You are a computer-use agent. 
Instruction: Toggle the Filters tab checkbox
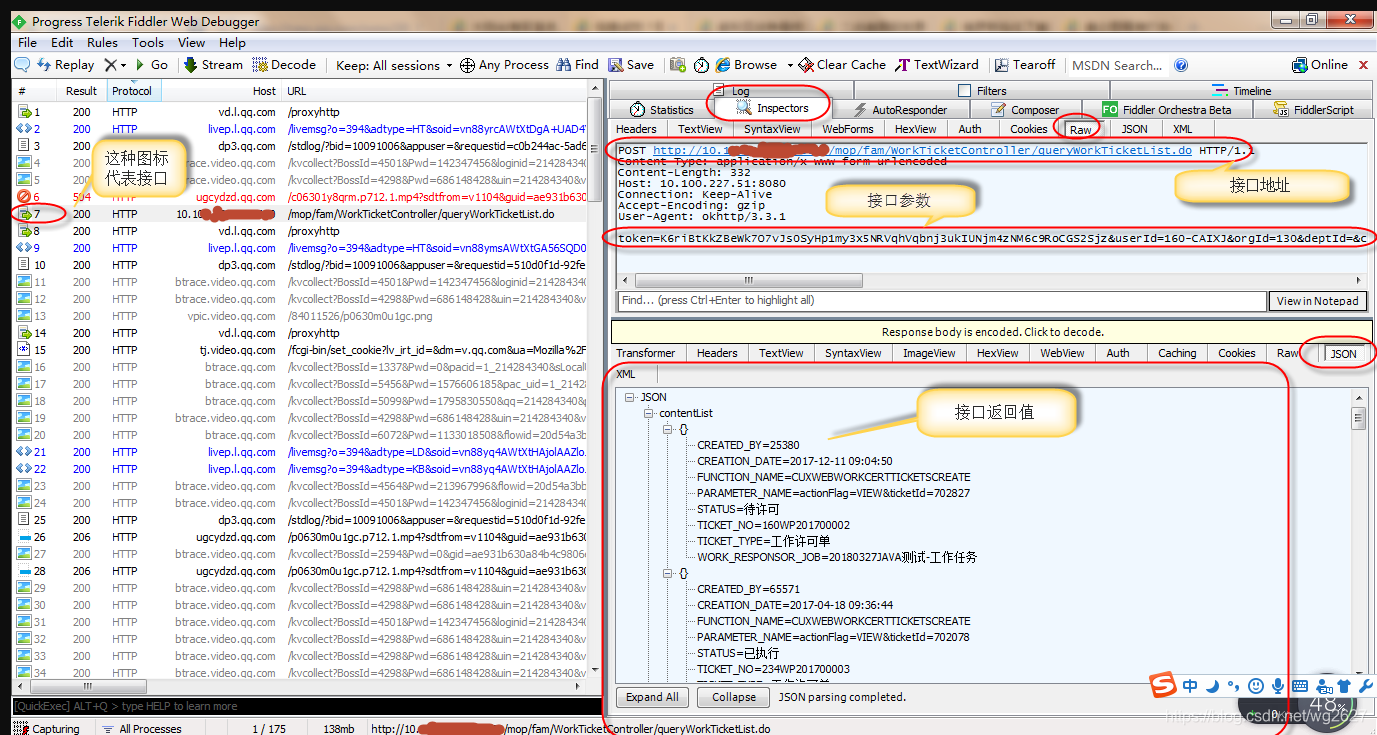pos(964,91)
